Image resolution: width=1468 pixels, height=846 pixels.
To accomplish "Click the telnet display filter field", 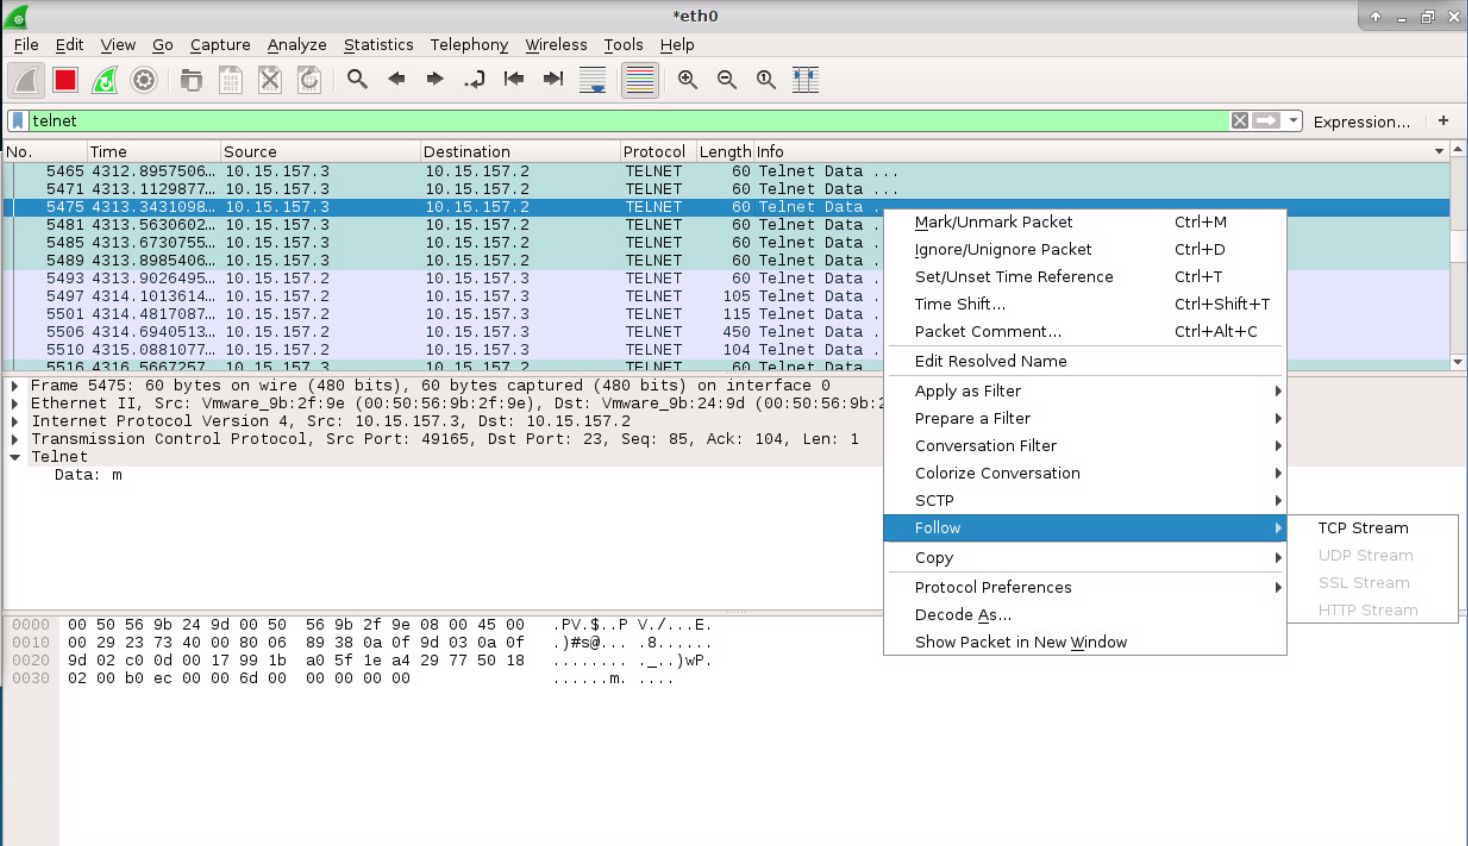I will click(628, 121).
